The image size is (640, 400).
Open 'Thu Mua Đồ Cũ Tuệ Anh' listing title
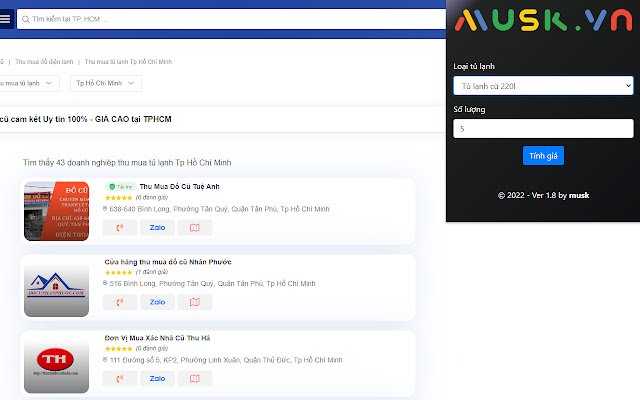click(x=180, y=187)
